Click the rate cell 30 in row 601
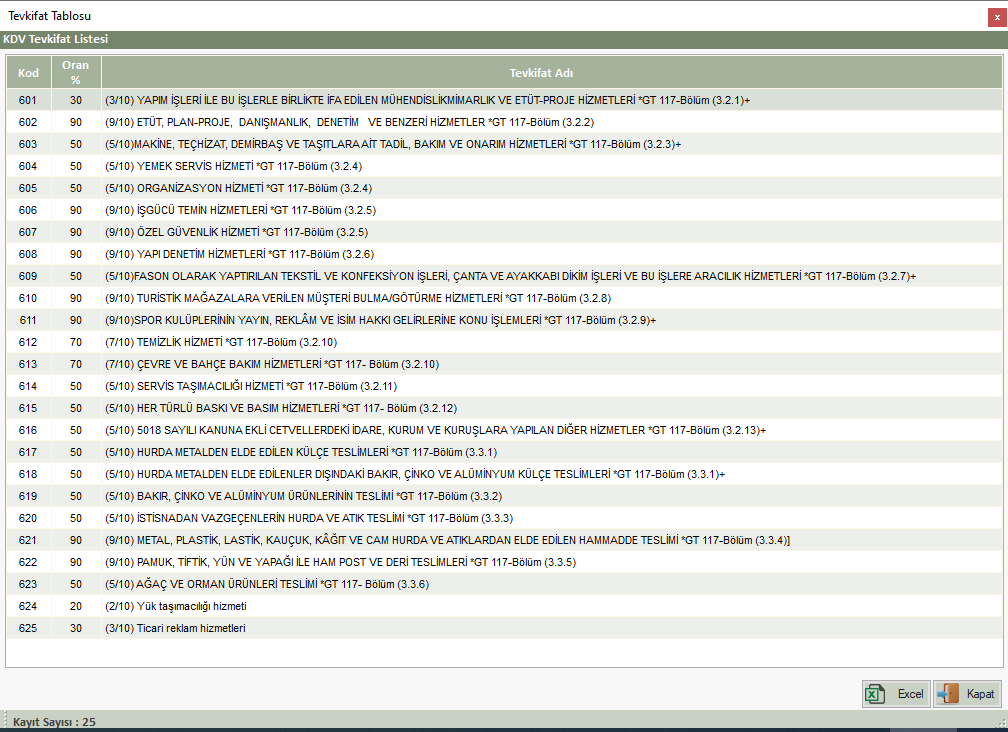Image resolution: width=1008 pixels, height=732 pixels. point(76,100)
